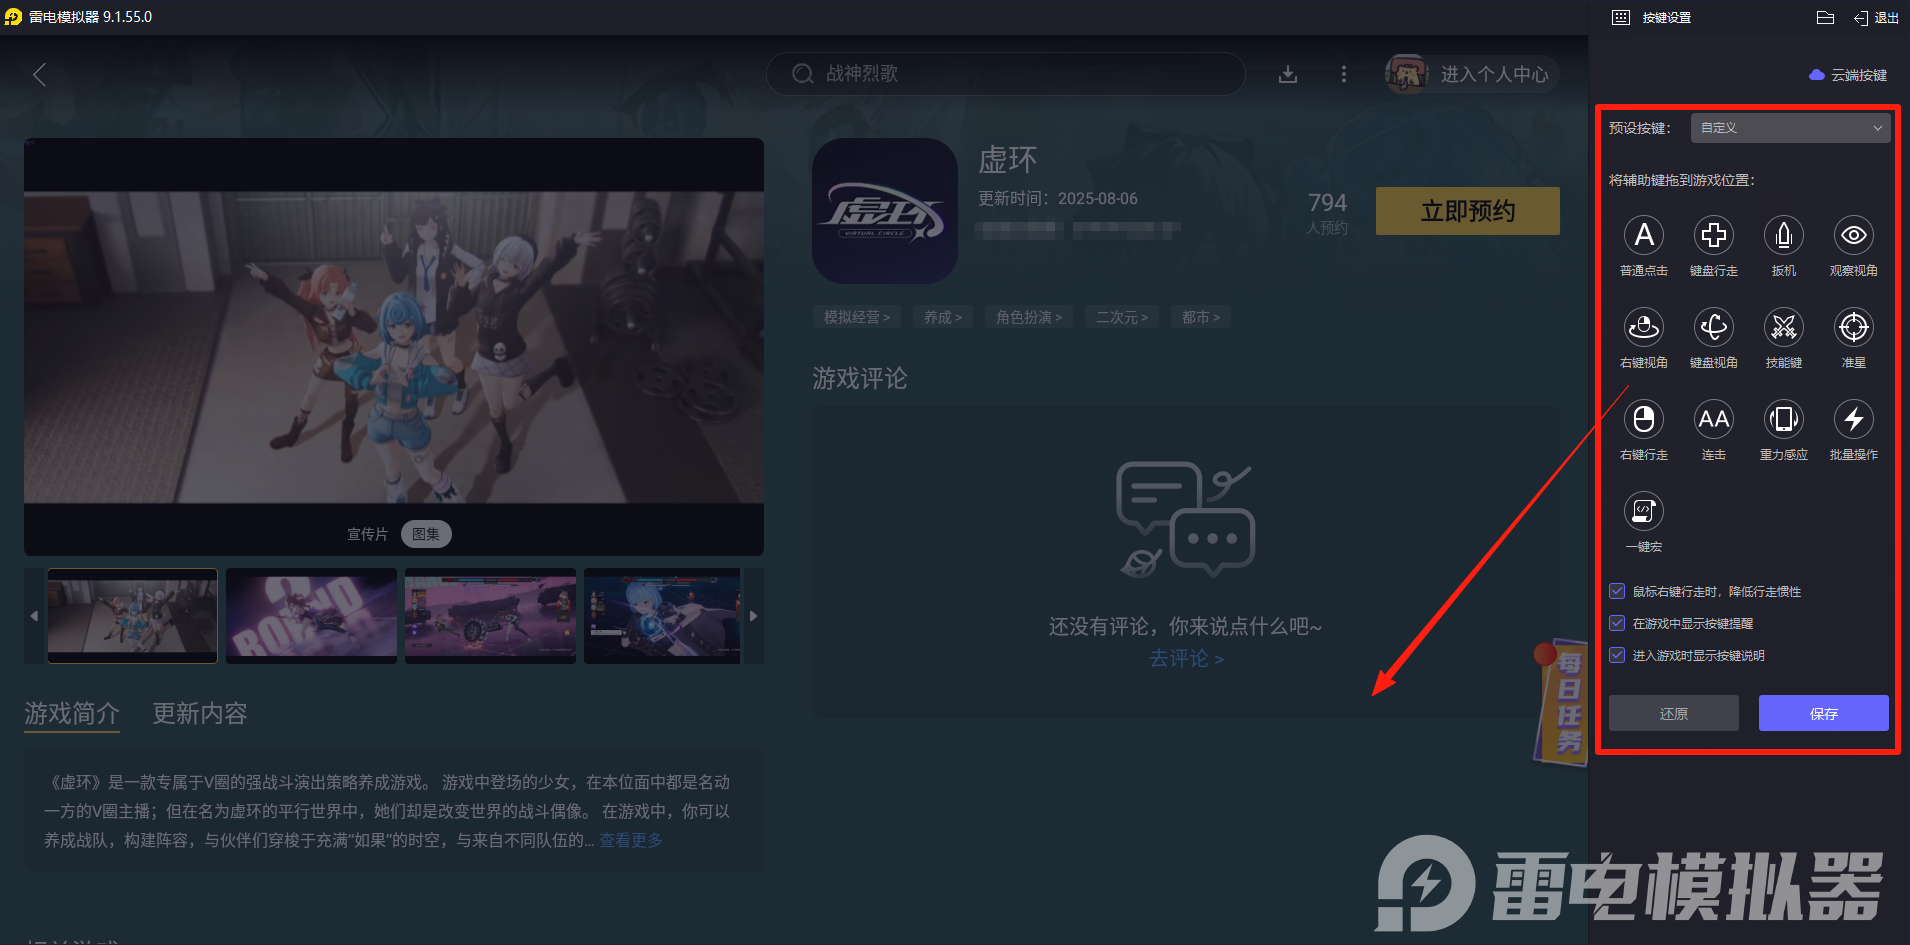Expand the game description via 查看更多
1910x945 pixels.
(x=630, y=840)
